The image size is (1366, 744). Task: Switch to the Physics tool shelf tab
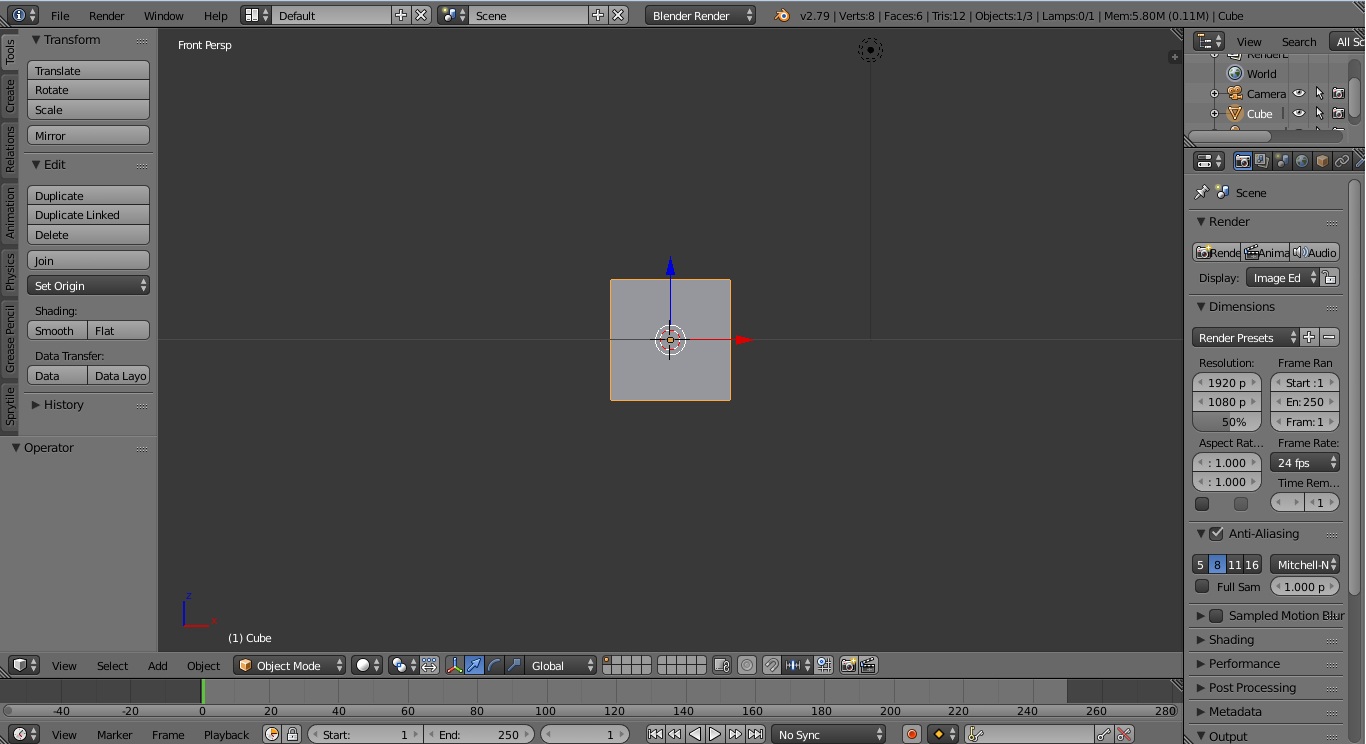10,271
